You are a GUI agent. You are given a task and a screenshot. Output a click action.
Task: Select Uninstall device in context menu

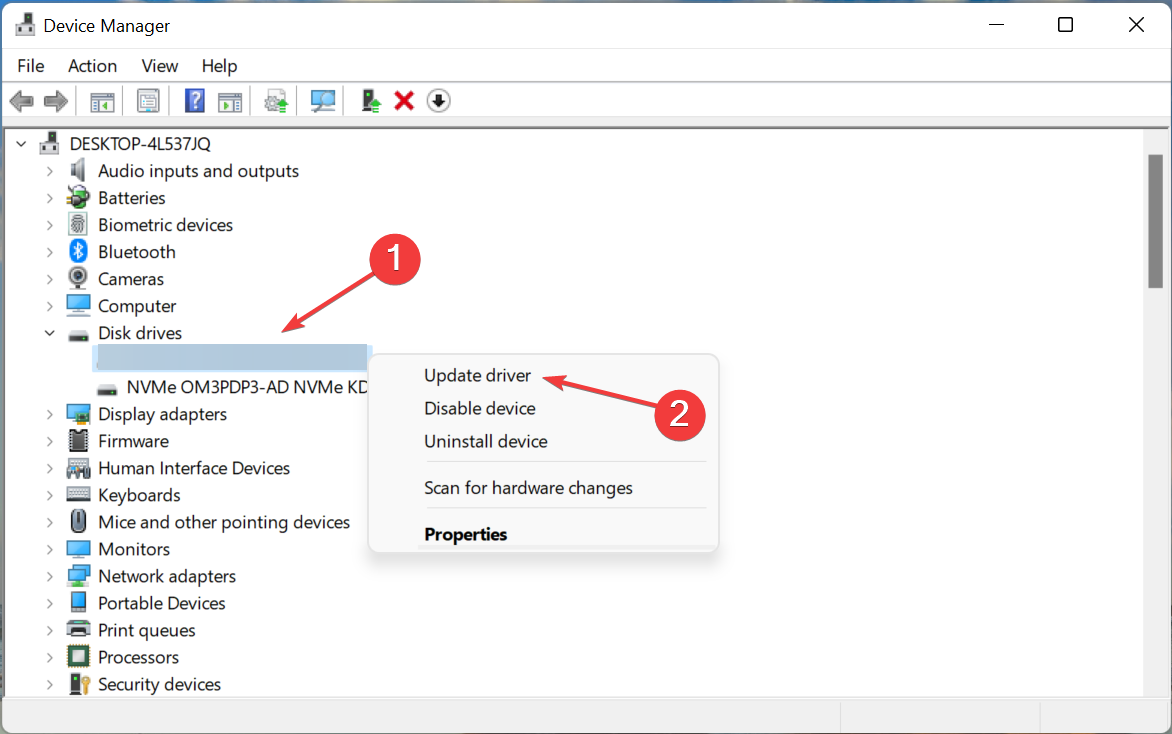tap(486, 441)
